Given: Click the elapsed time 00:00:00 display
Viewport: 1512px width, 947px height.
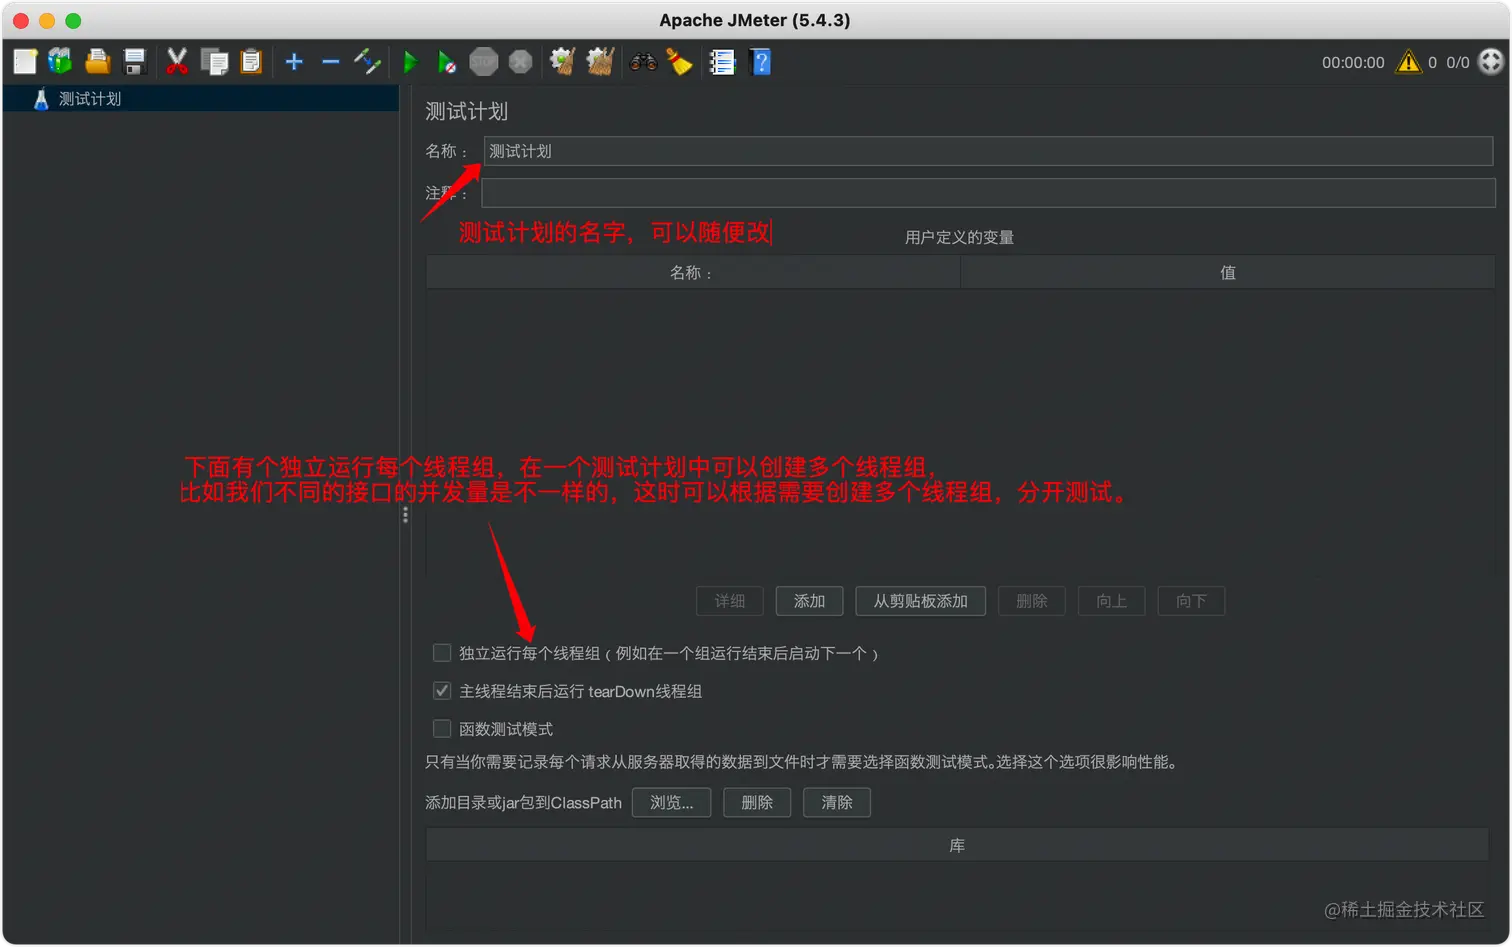Looking at the screenshot, I should pyautogui.click(x=1353, y=62).
